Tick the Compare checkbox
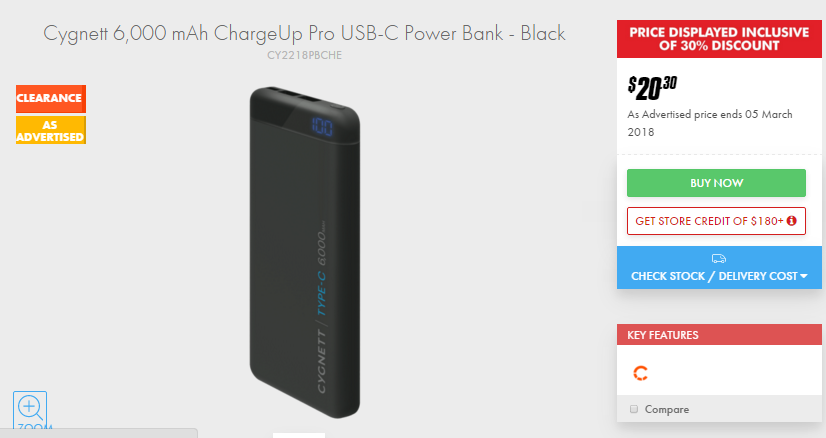The image size is (826, 438). [634, 409]
